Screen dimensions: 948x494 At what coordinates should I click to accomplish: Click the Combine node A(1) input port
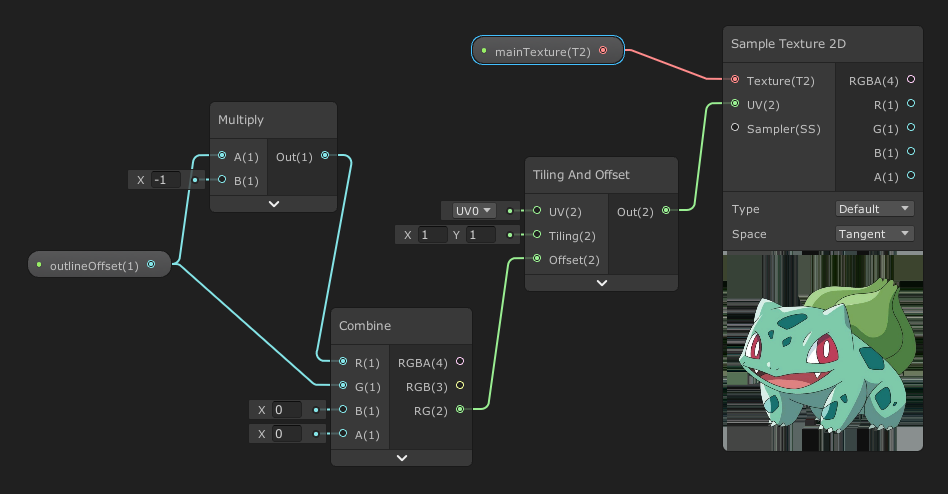pos(343,434)
